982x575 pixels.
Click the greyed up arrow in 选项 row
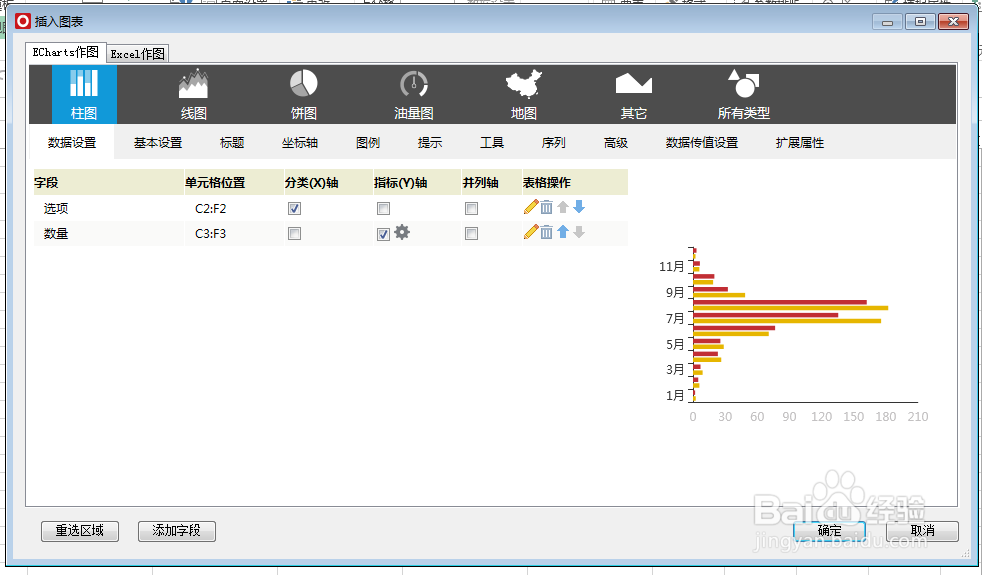point(563,207)
